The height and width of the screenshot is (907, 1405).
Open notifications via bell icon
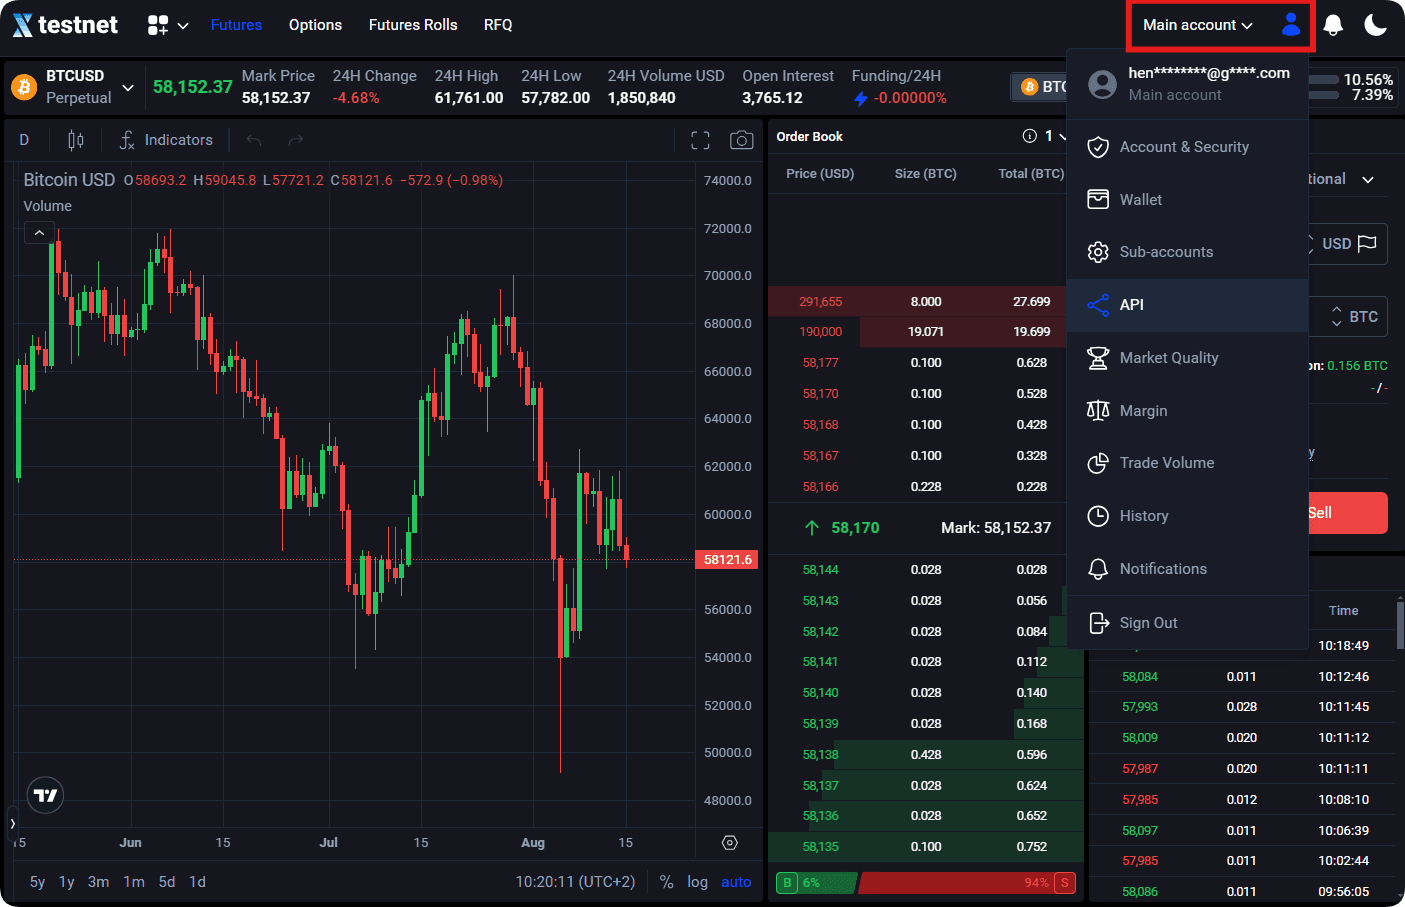(x=1333, y=24)
